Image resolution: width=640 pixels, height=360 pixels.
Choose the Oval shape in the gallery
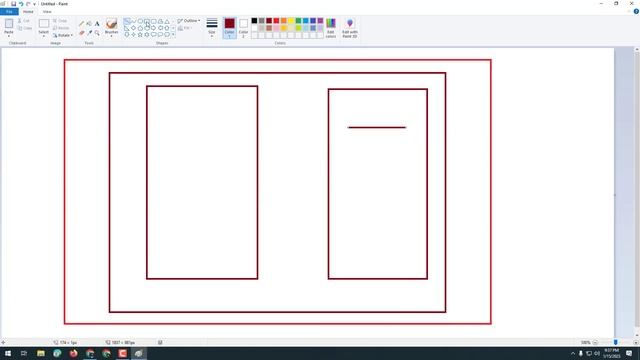pos(140,21)
